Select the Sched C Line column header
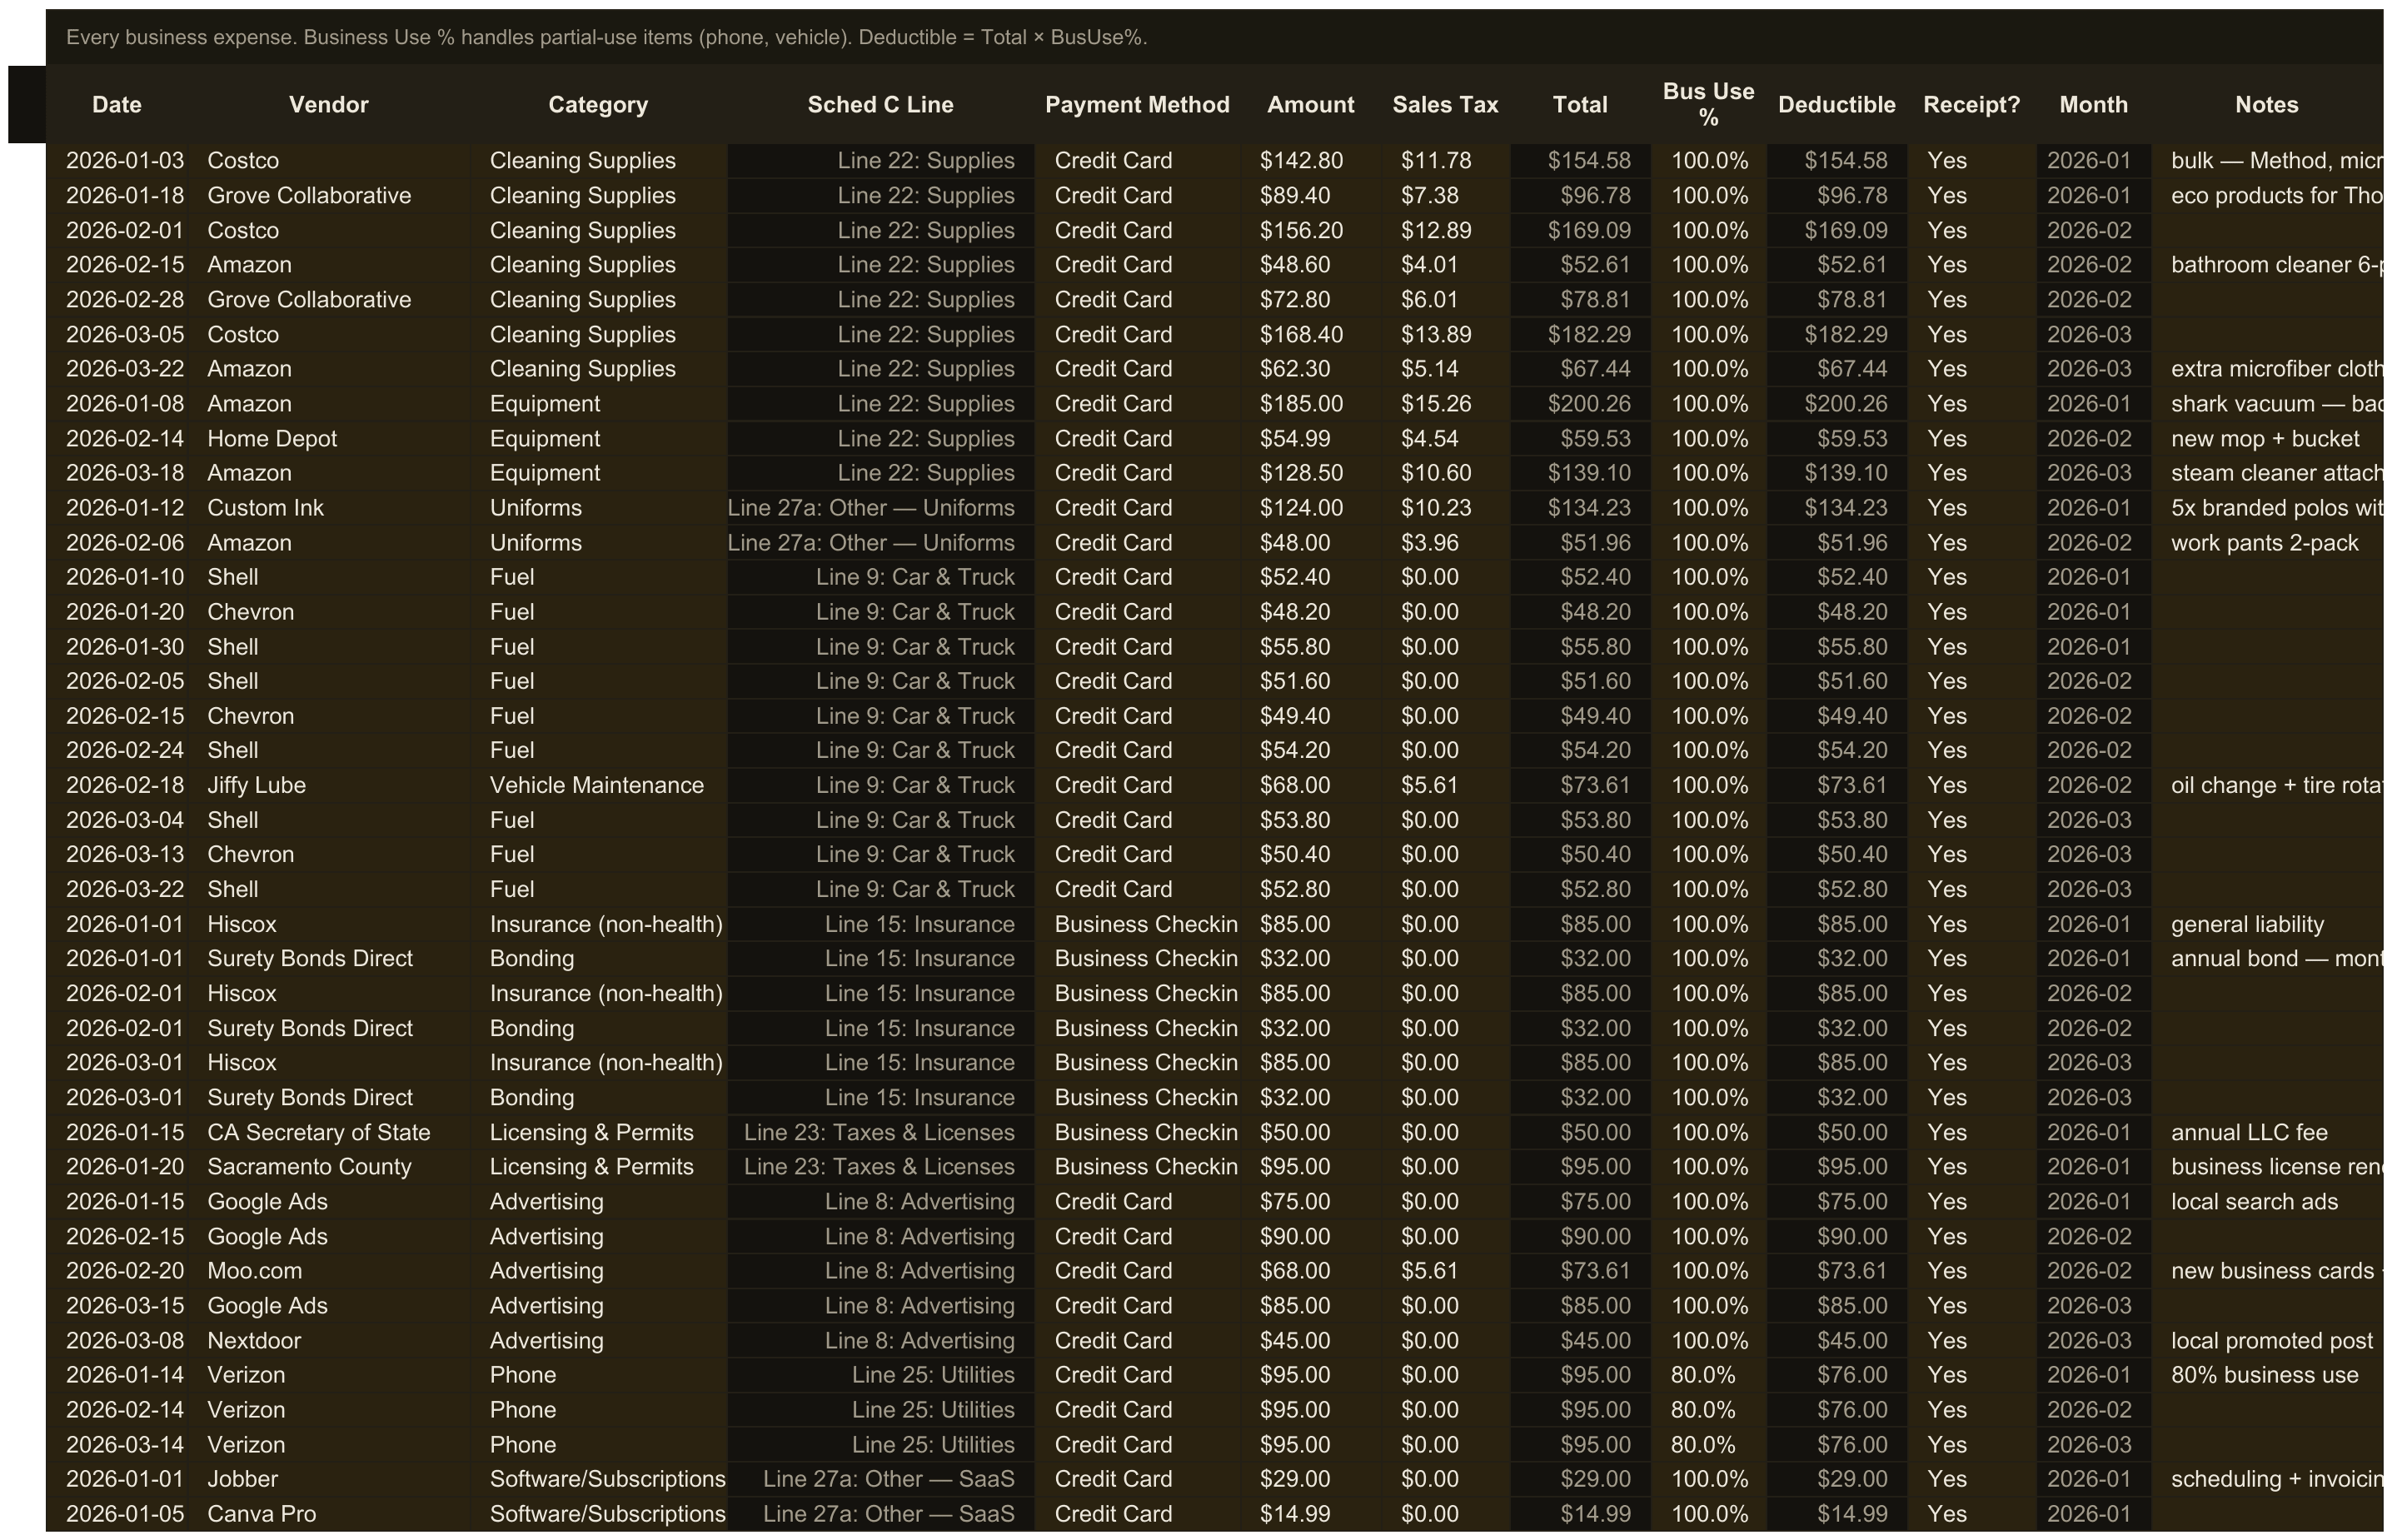The height and width of the screenshot is (1540, 2392). (880, 105)
